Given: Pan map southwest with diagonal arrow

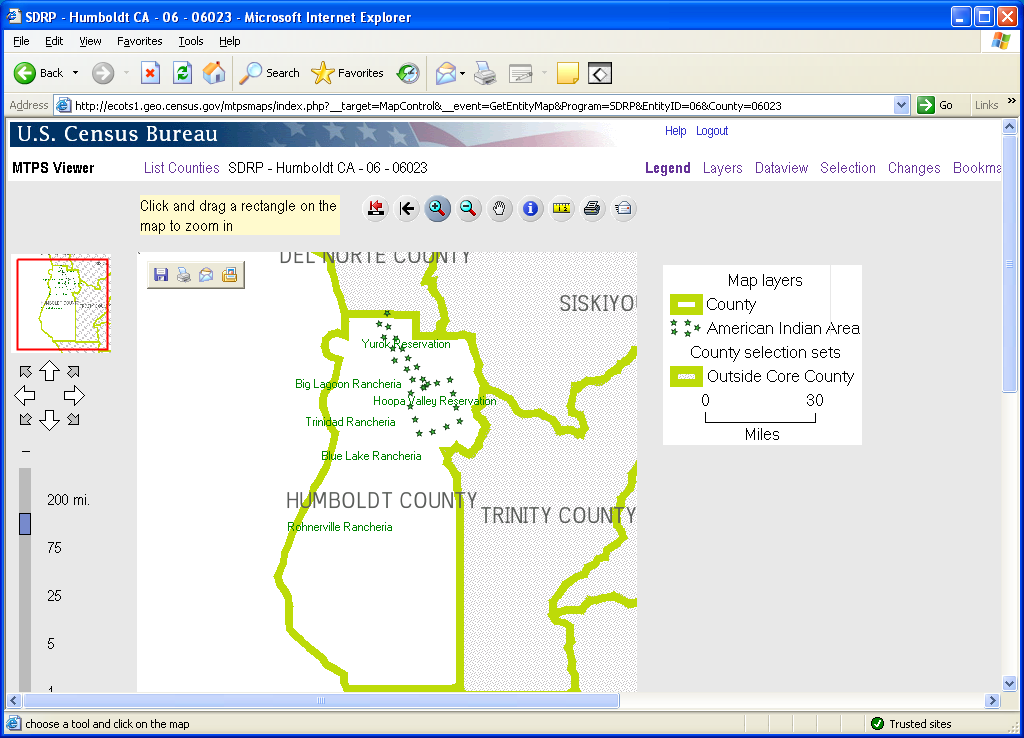Looking at the screenshot, I should pyautogui.click(x=25, y=419).
